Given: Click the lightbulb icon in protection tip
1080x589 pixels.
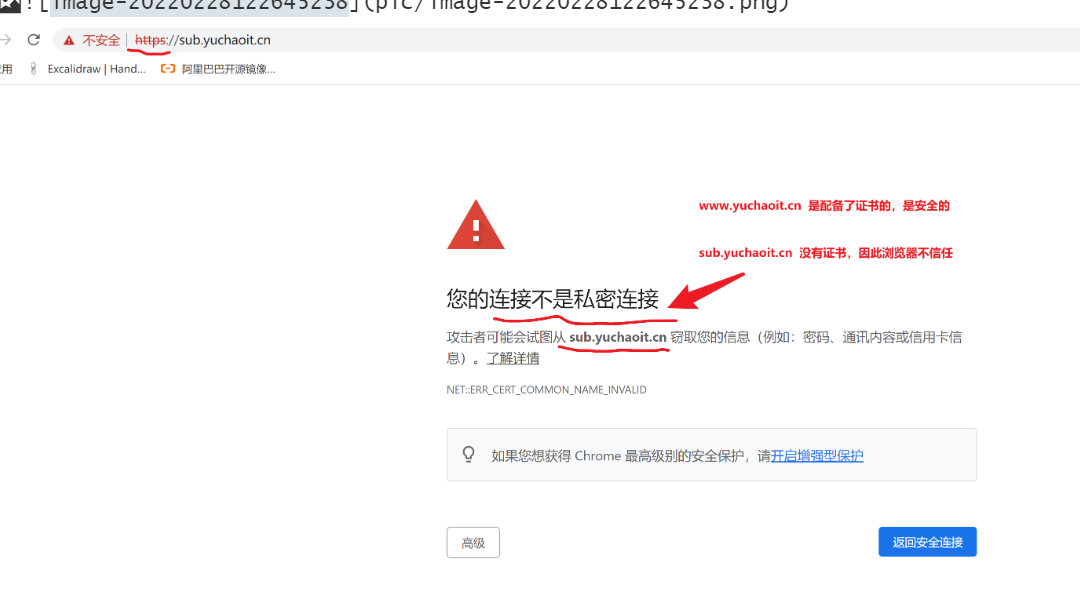Looking at the screenshot, I should coord(468,454).
